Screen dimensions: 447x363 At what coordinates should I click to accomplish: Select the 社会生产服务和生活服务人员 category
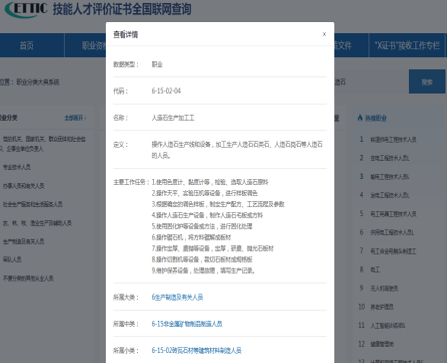coord(33,204)
